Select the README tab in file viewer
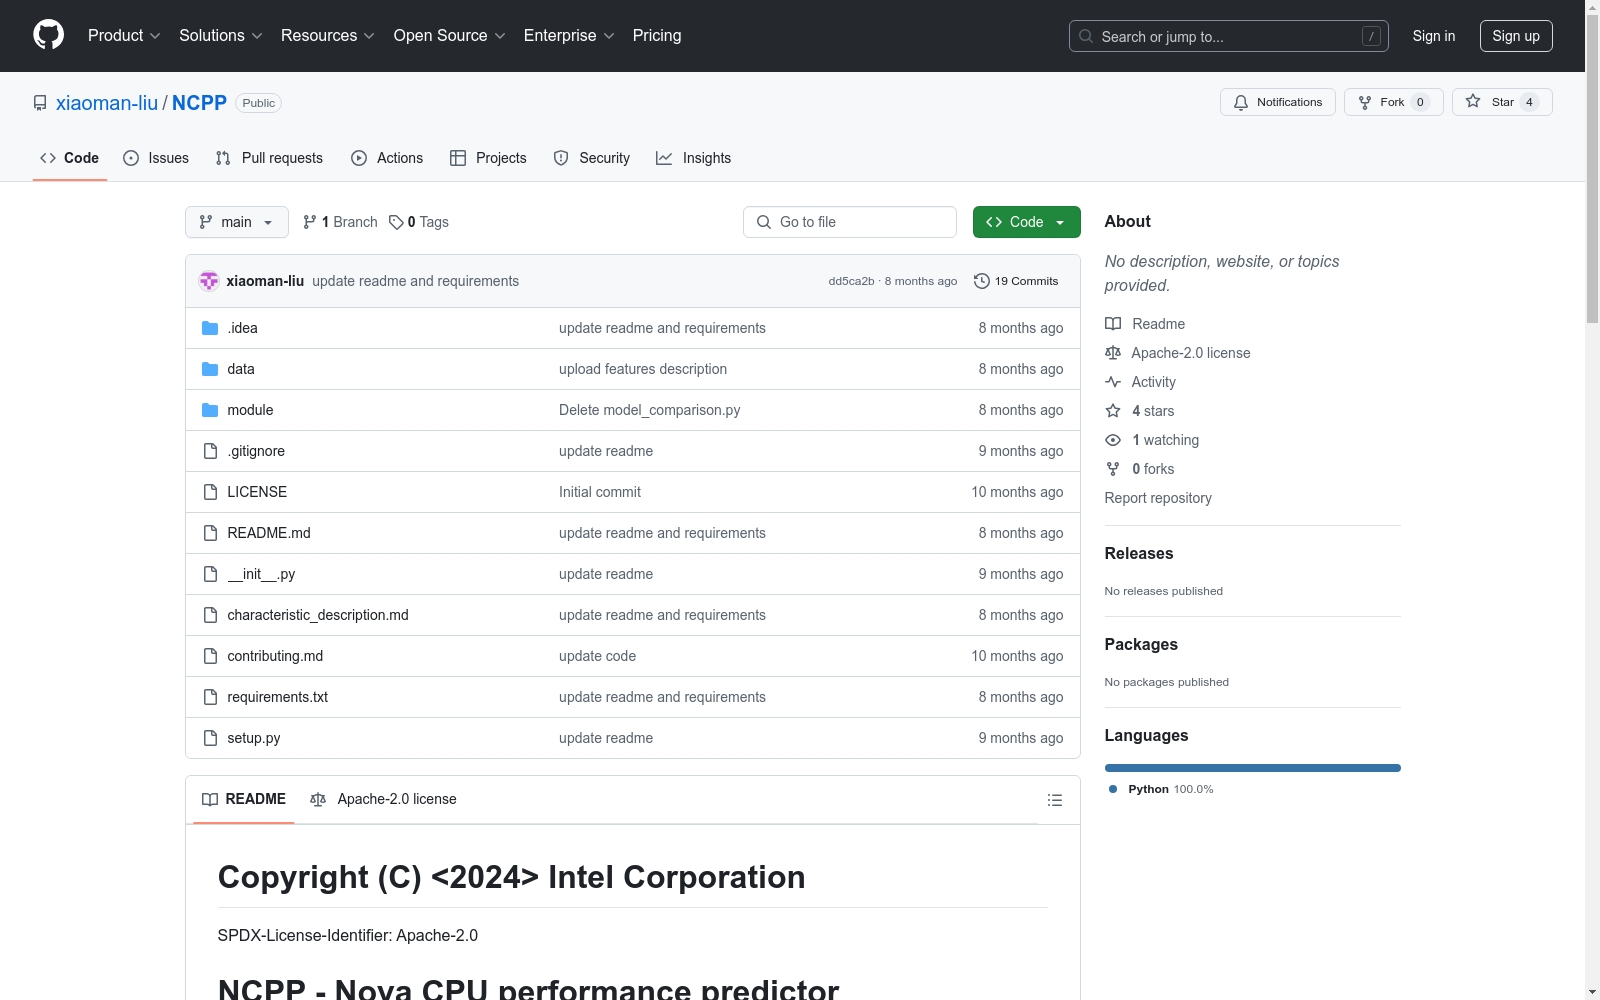Screen dimensions: 1600x1000 (244, 799)
